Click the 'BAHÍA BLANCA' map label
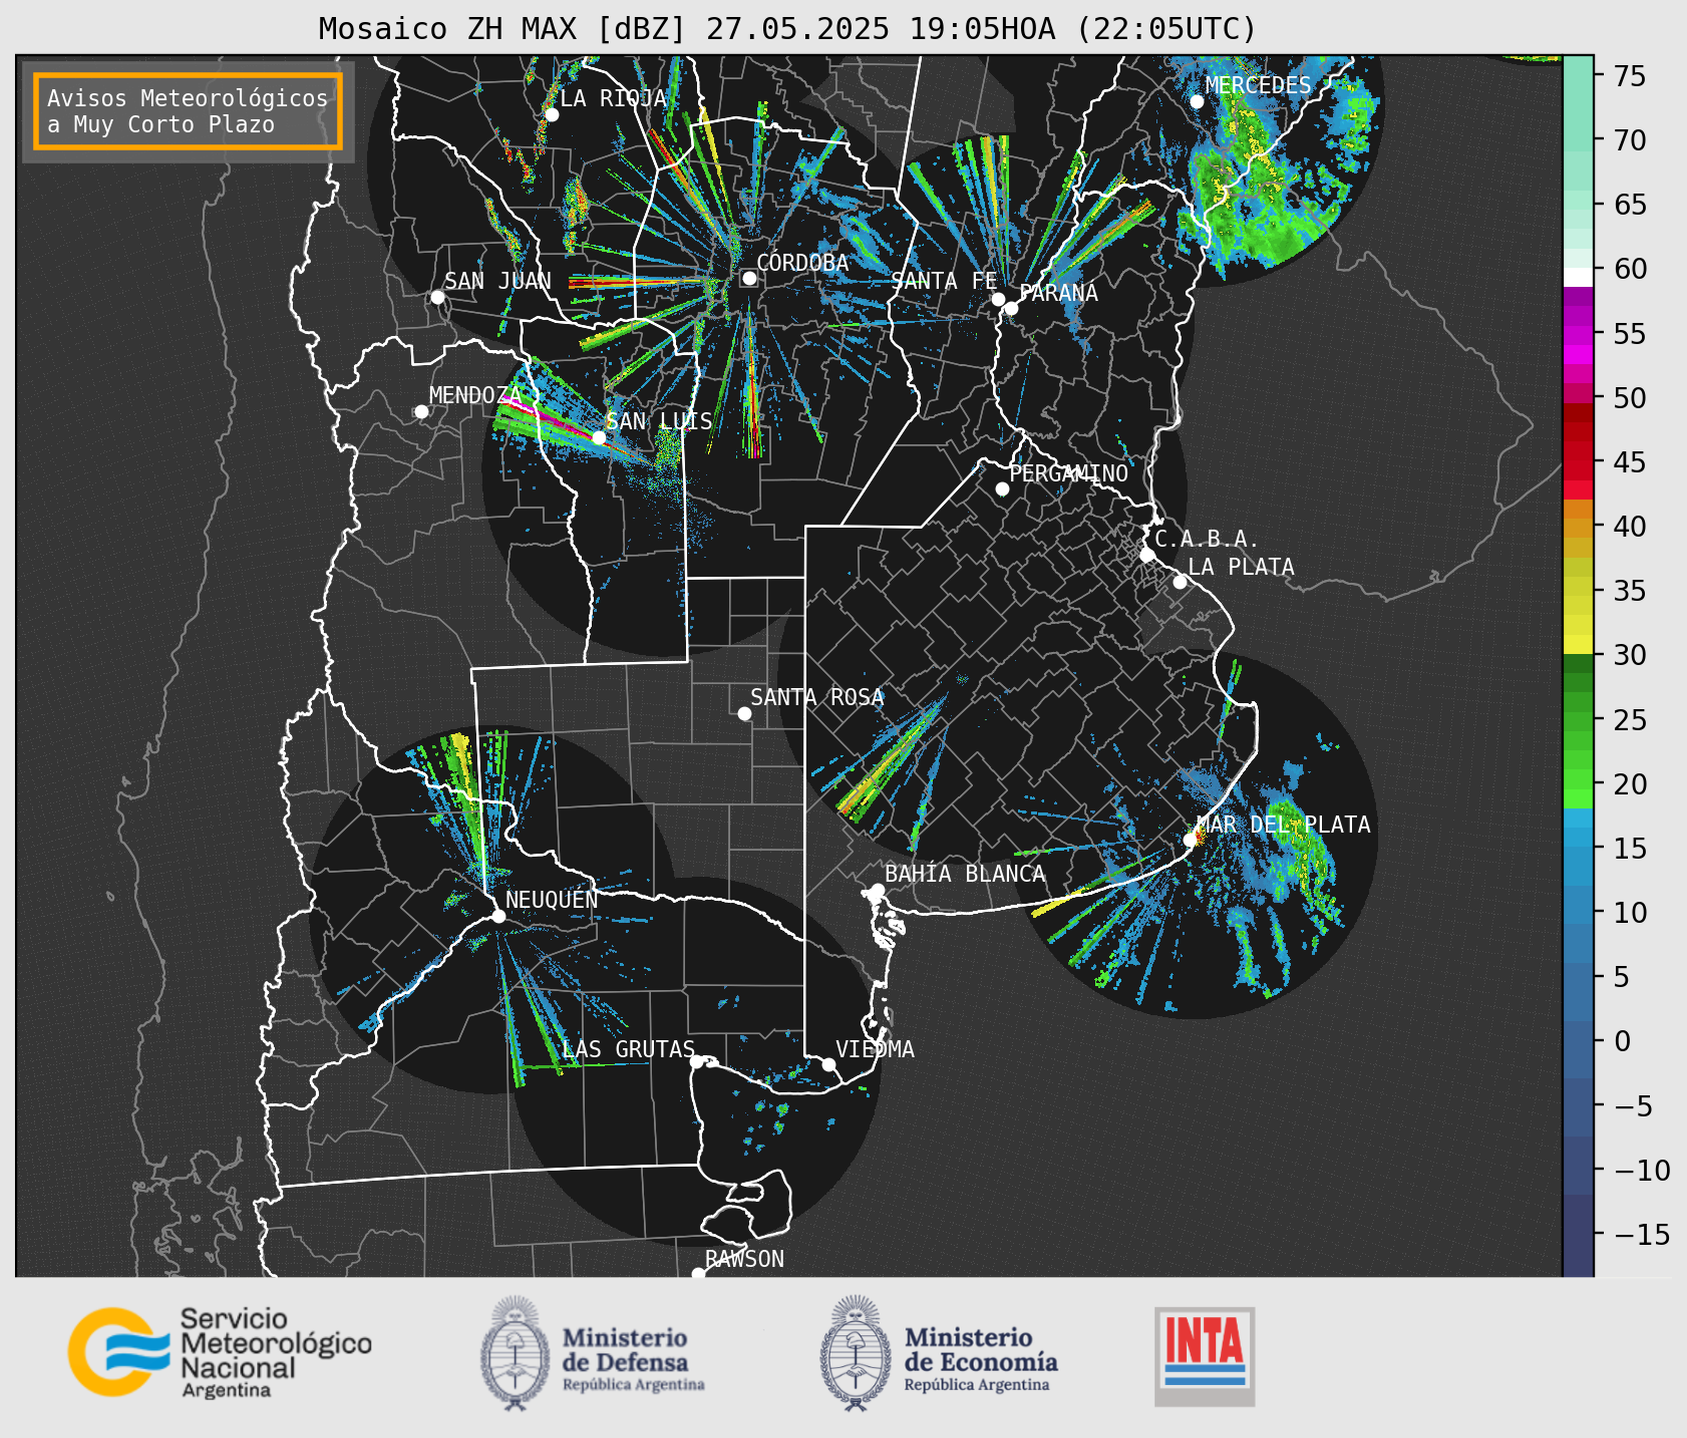Image resolution: width=1687 pixels, height=1438 pixels. tap(965, 874)
